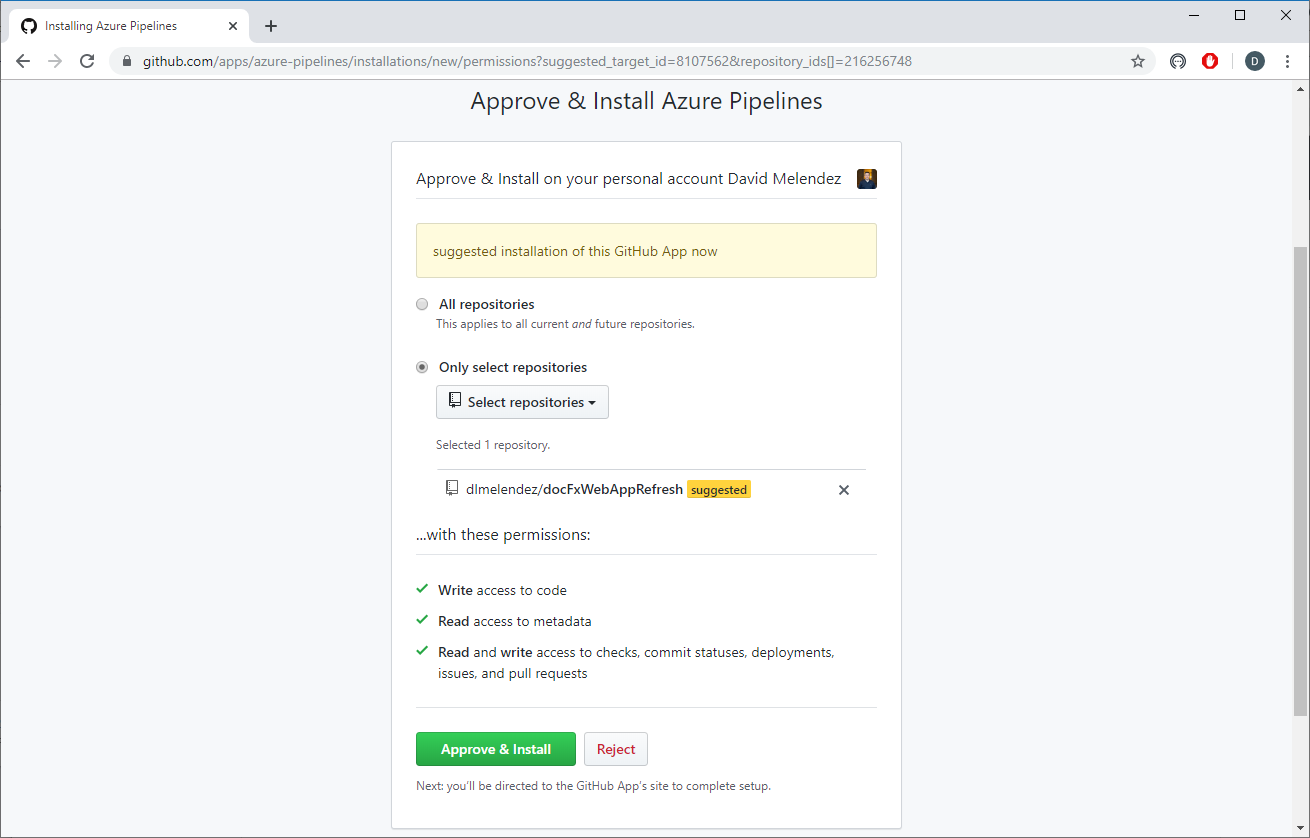Image resolution: width=1310 pixels, height=838 pixels.
Task: Bookmark this page with the star icon
Action: [x=1137, y=61]
